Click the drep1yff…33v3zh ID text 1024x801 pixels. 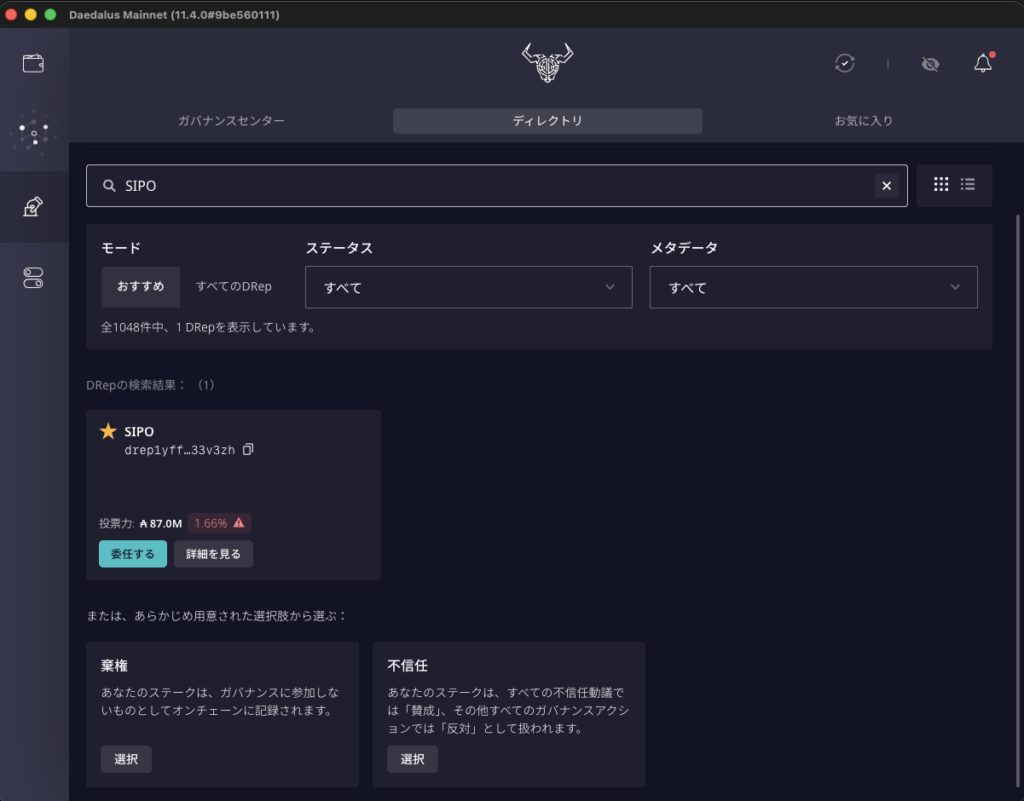pos(180,450)
